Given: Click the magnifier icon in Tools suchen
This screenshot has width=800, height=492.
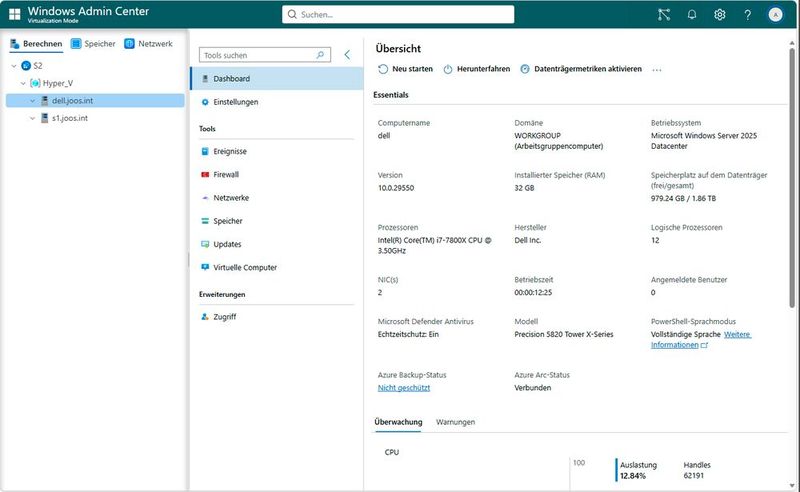Looking at the screenshot, I should (320, 55).
